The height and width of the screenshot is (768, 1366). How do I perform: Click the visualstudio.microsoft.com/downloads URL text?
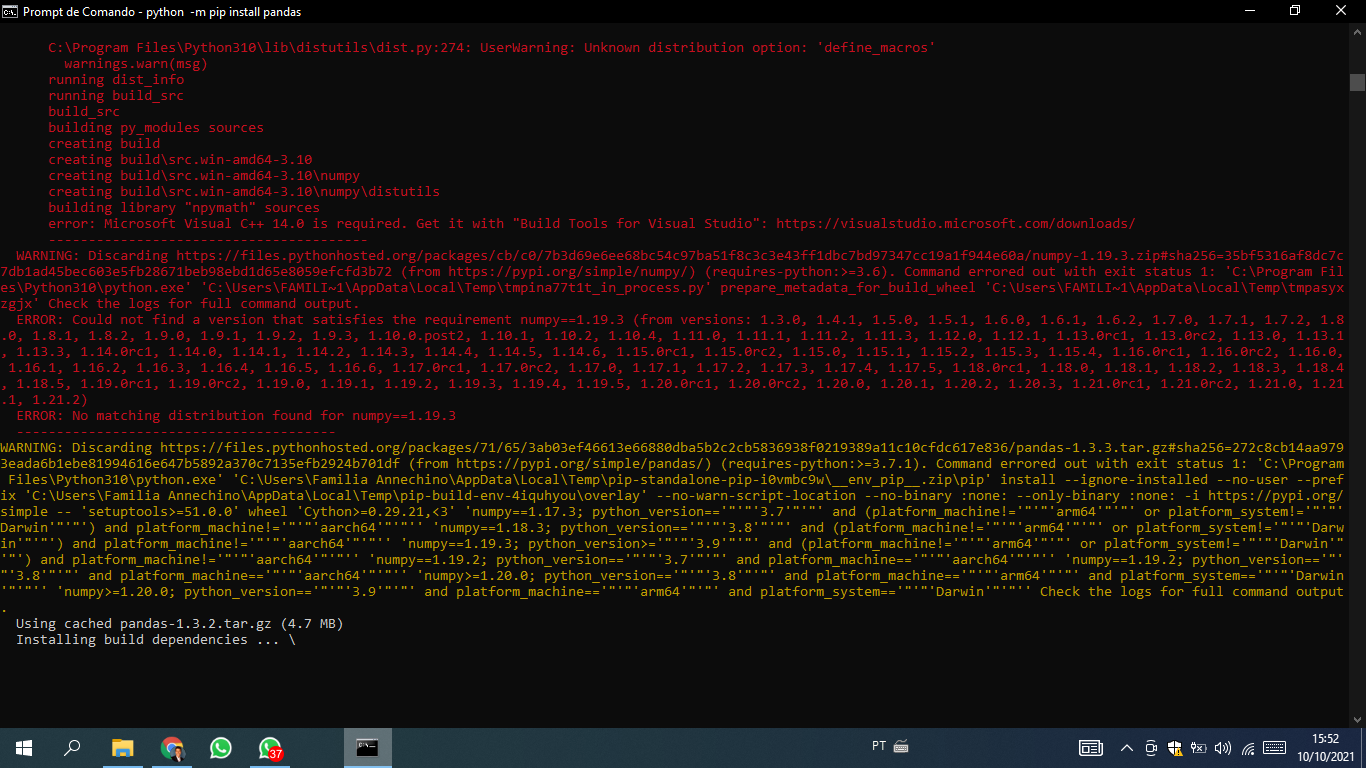956,223
